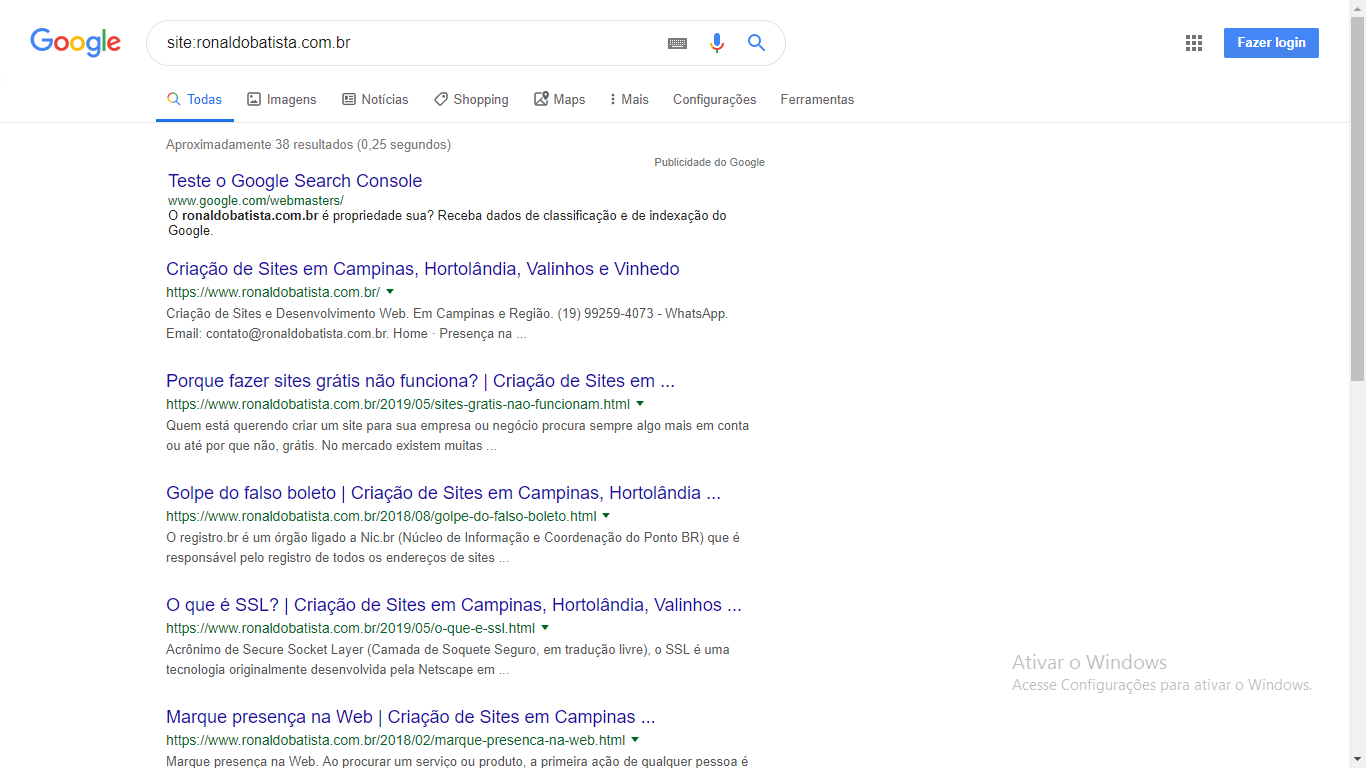1366x768 pixels.
Task: Click www.google.com/webmasters/ green URL
Action: pyautogui.click(x=256, y=201)
